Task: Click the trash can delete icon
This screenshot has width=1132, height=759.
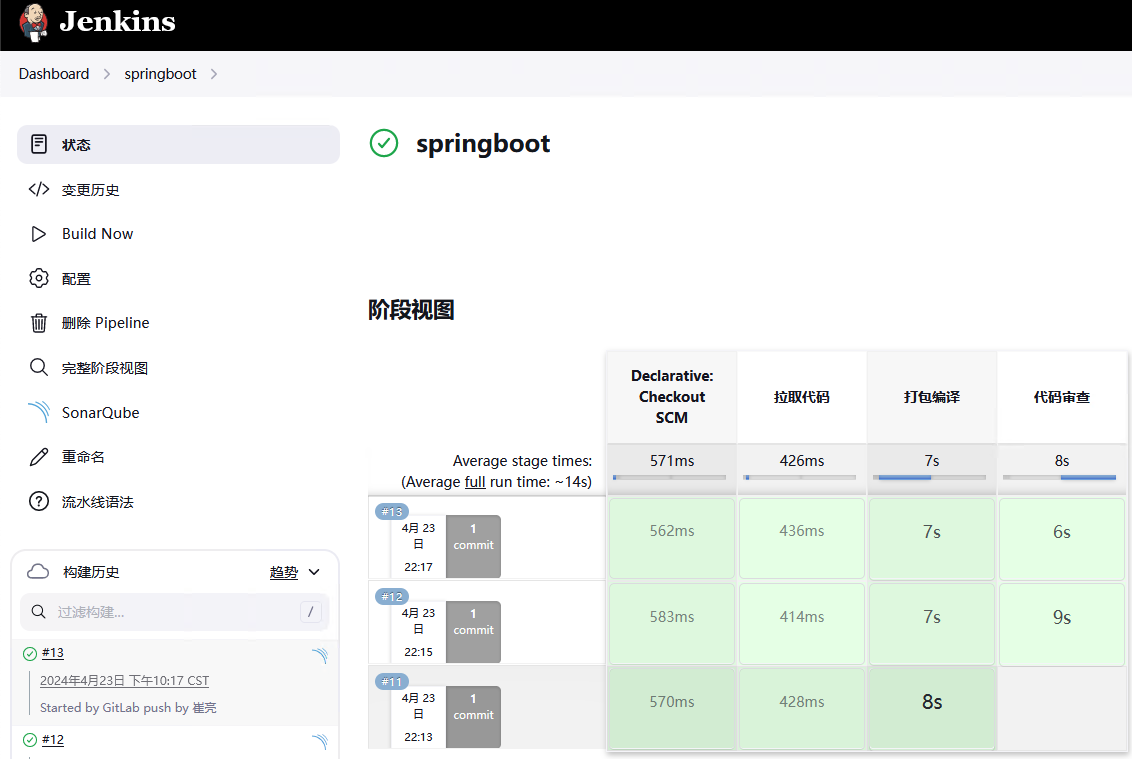Action: [39, 323]
